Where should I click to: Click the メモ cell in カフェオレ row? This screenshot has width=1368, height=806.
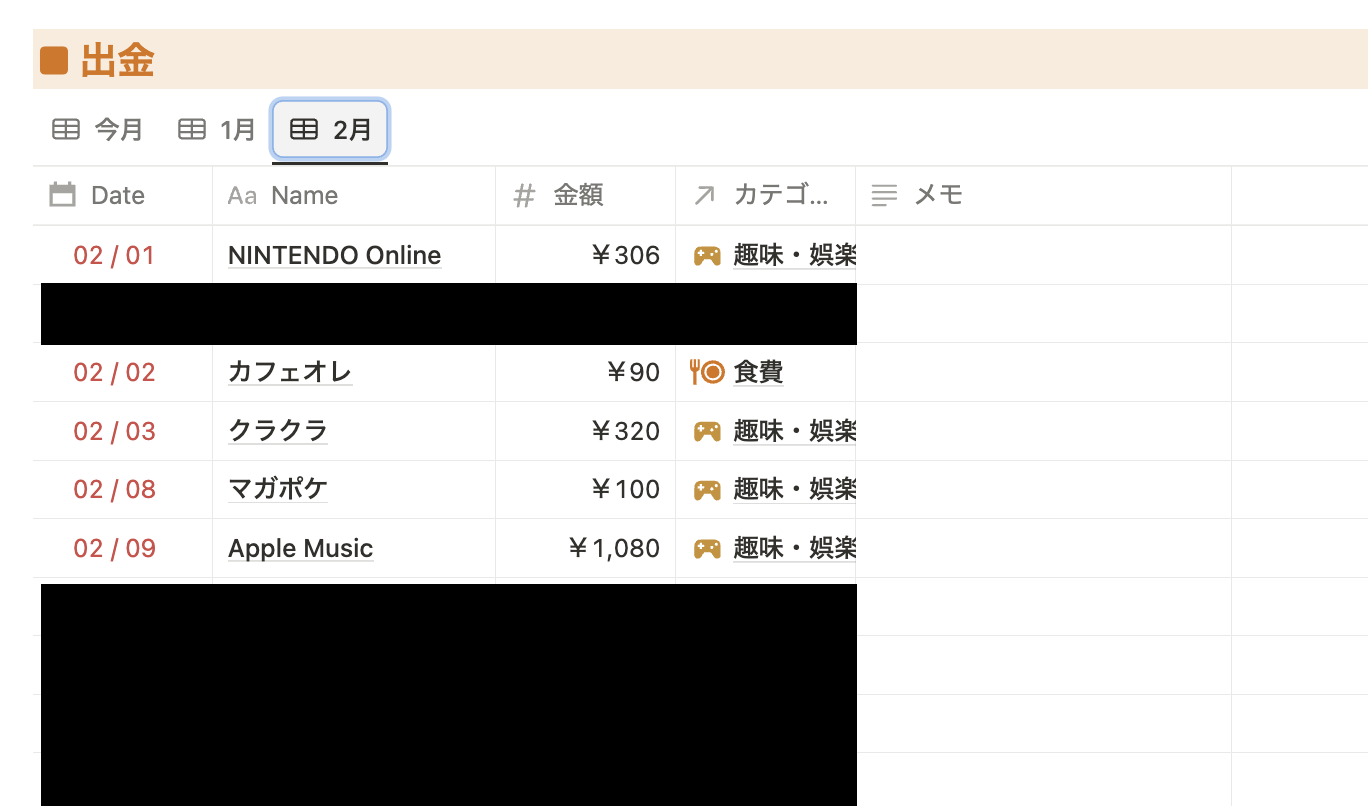pyautogui.click(x=1043, y=372)
